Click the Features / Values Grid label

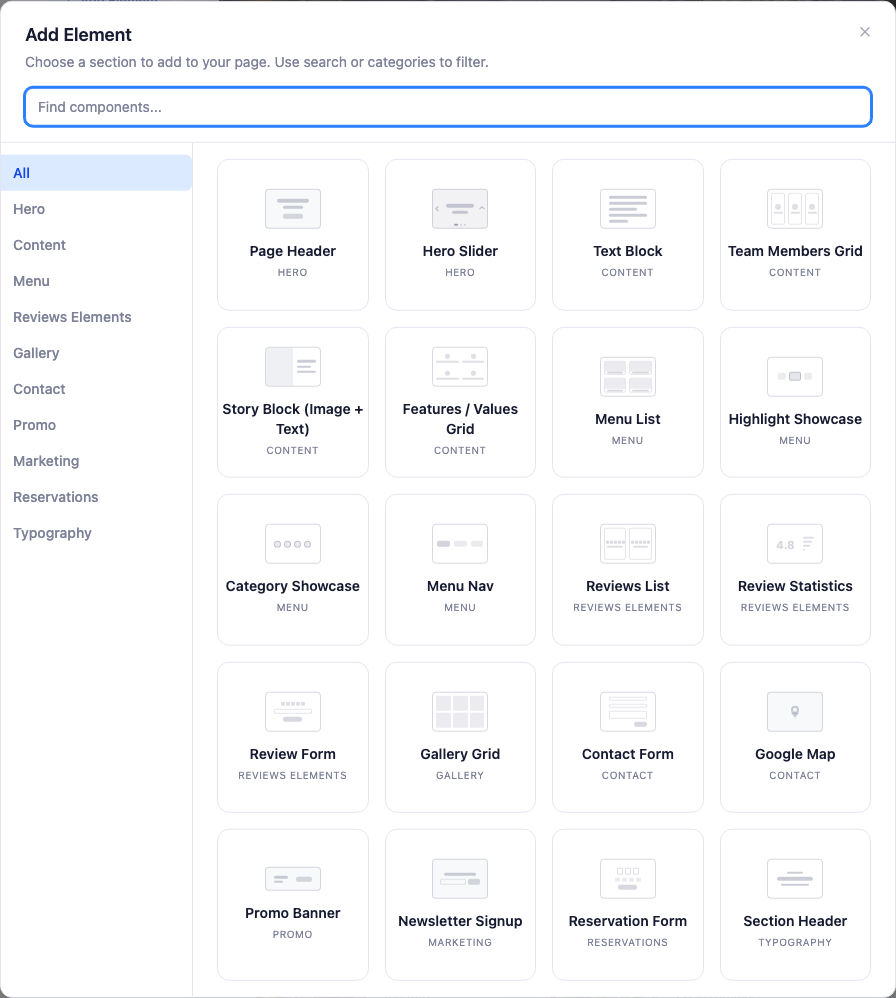460,419
